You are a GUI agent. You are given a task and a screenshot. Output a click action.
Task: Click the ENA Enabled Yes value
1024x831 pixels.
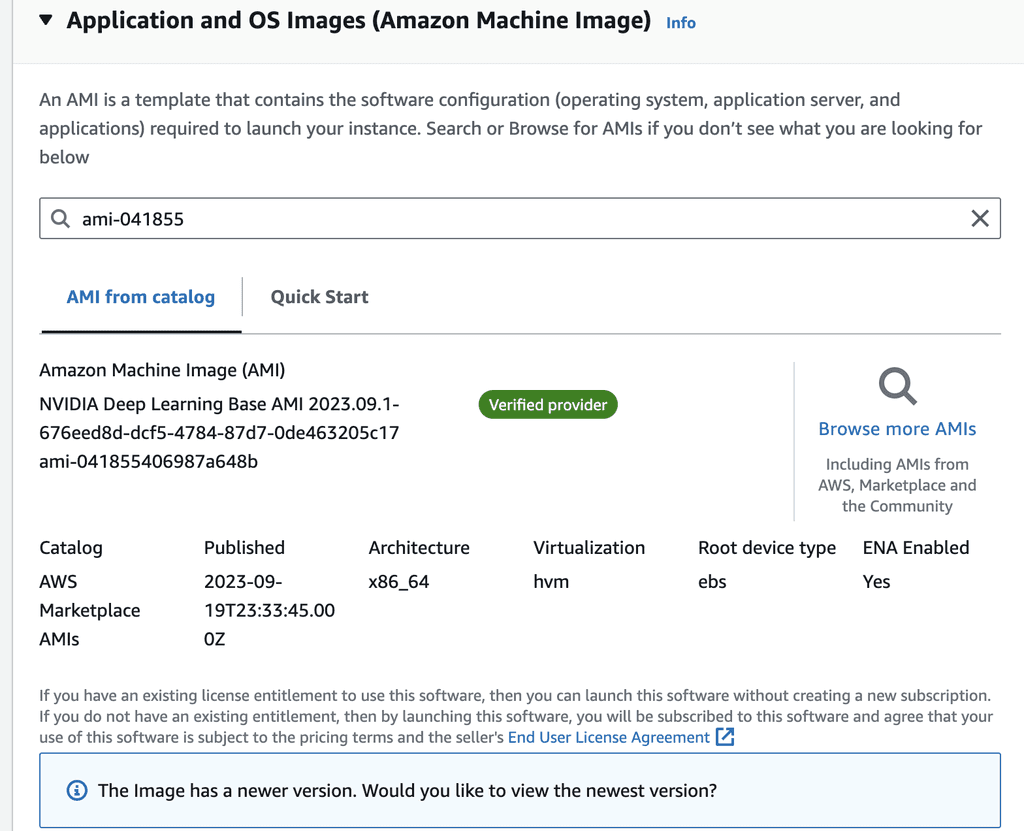click(x=876, y=581)
